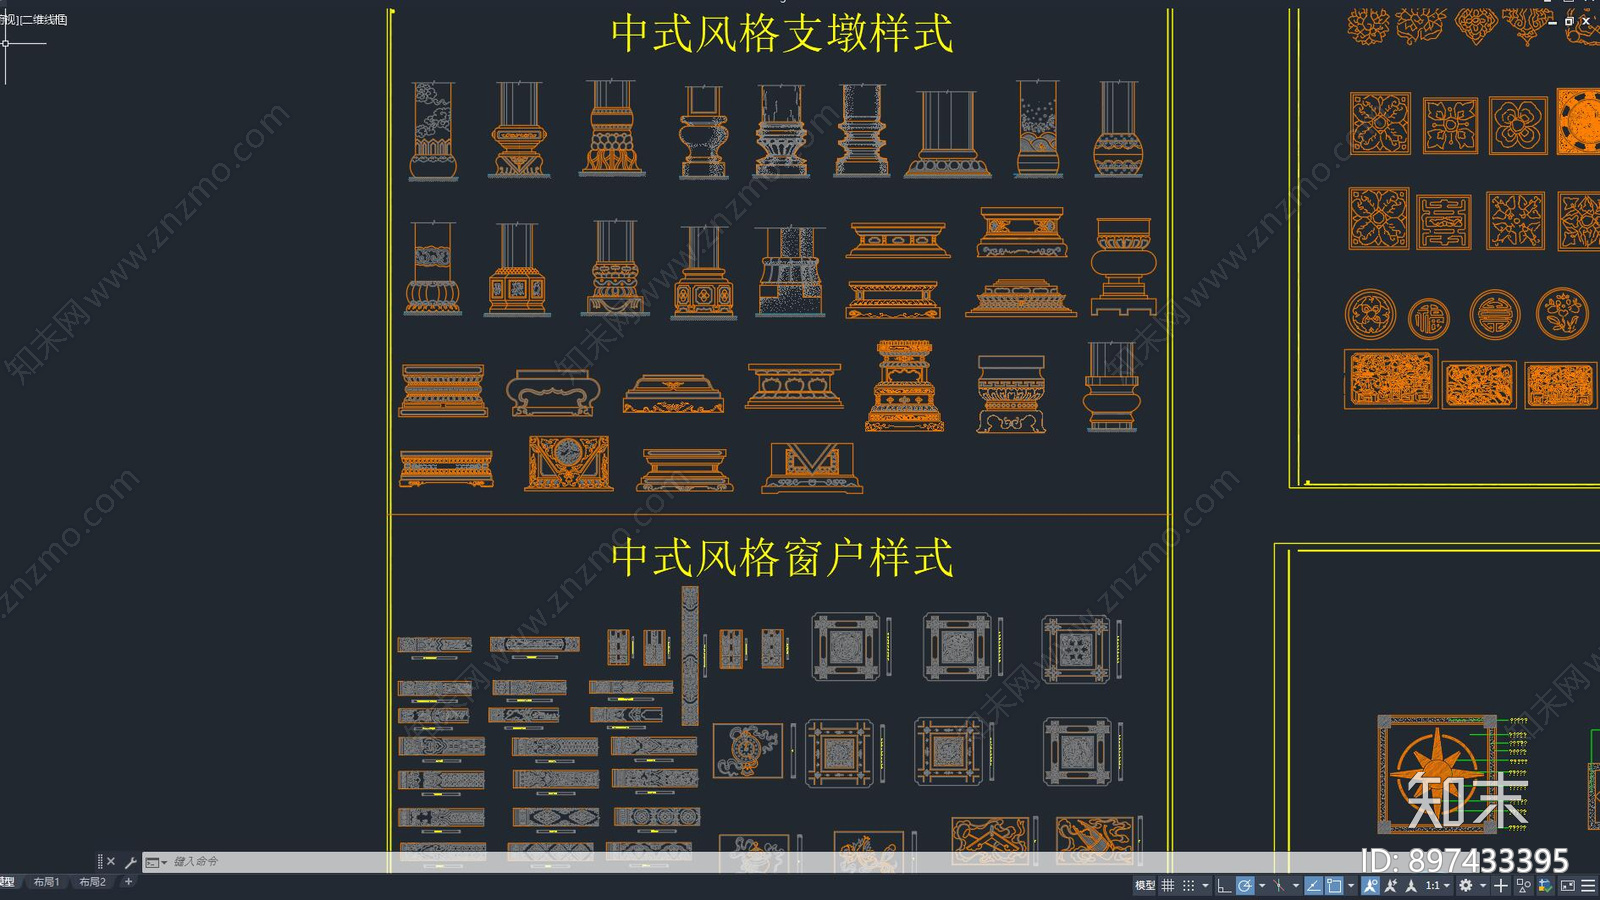Toggle auto-add annotation scales icon
Screen dimensions: 1600x900
(x=1391, y=885)
